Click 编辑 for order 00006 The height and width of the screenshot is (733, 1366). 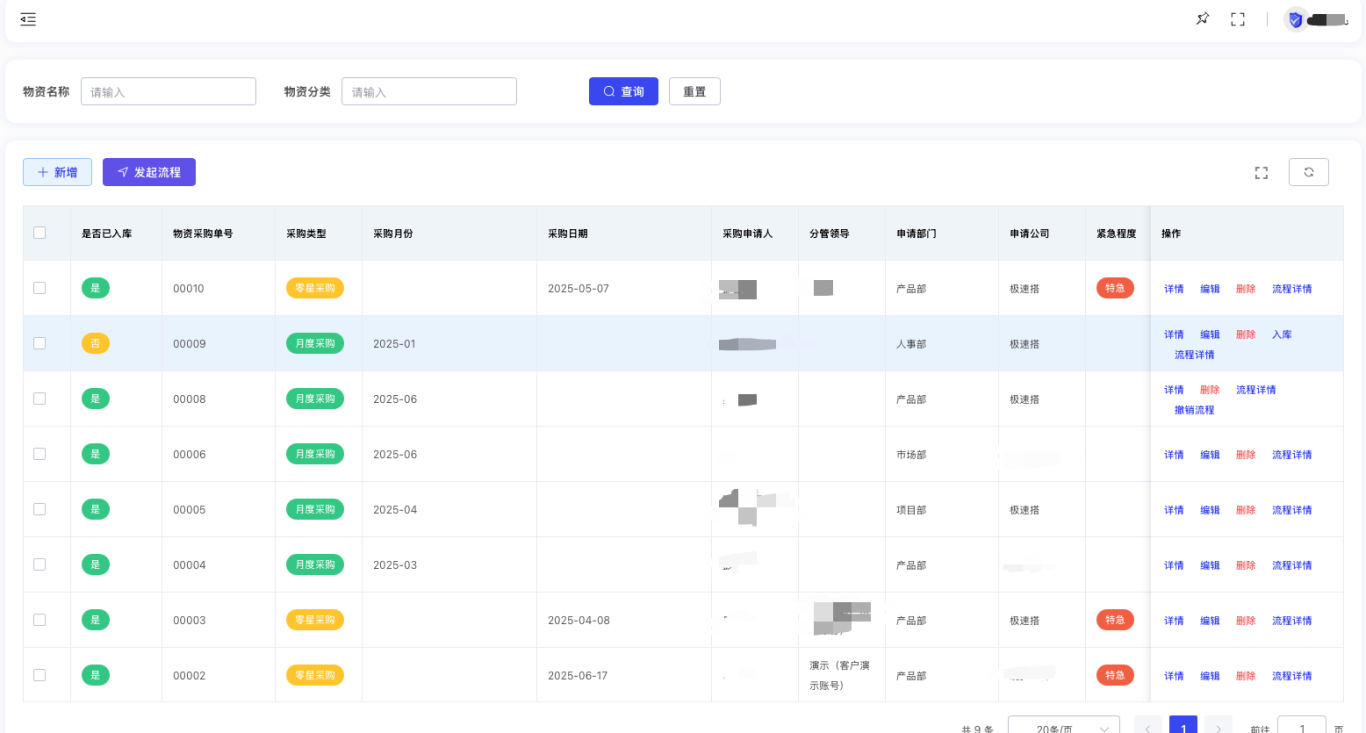(x=1210, y=455)
